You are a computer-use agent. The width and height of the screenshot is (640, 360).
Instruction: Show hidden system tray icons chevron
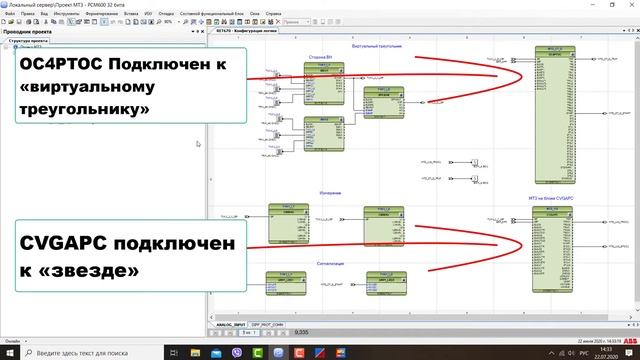tap(551, 353)
